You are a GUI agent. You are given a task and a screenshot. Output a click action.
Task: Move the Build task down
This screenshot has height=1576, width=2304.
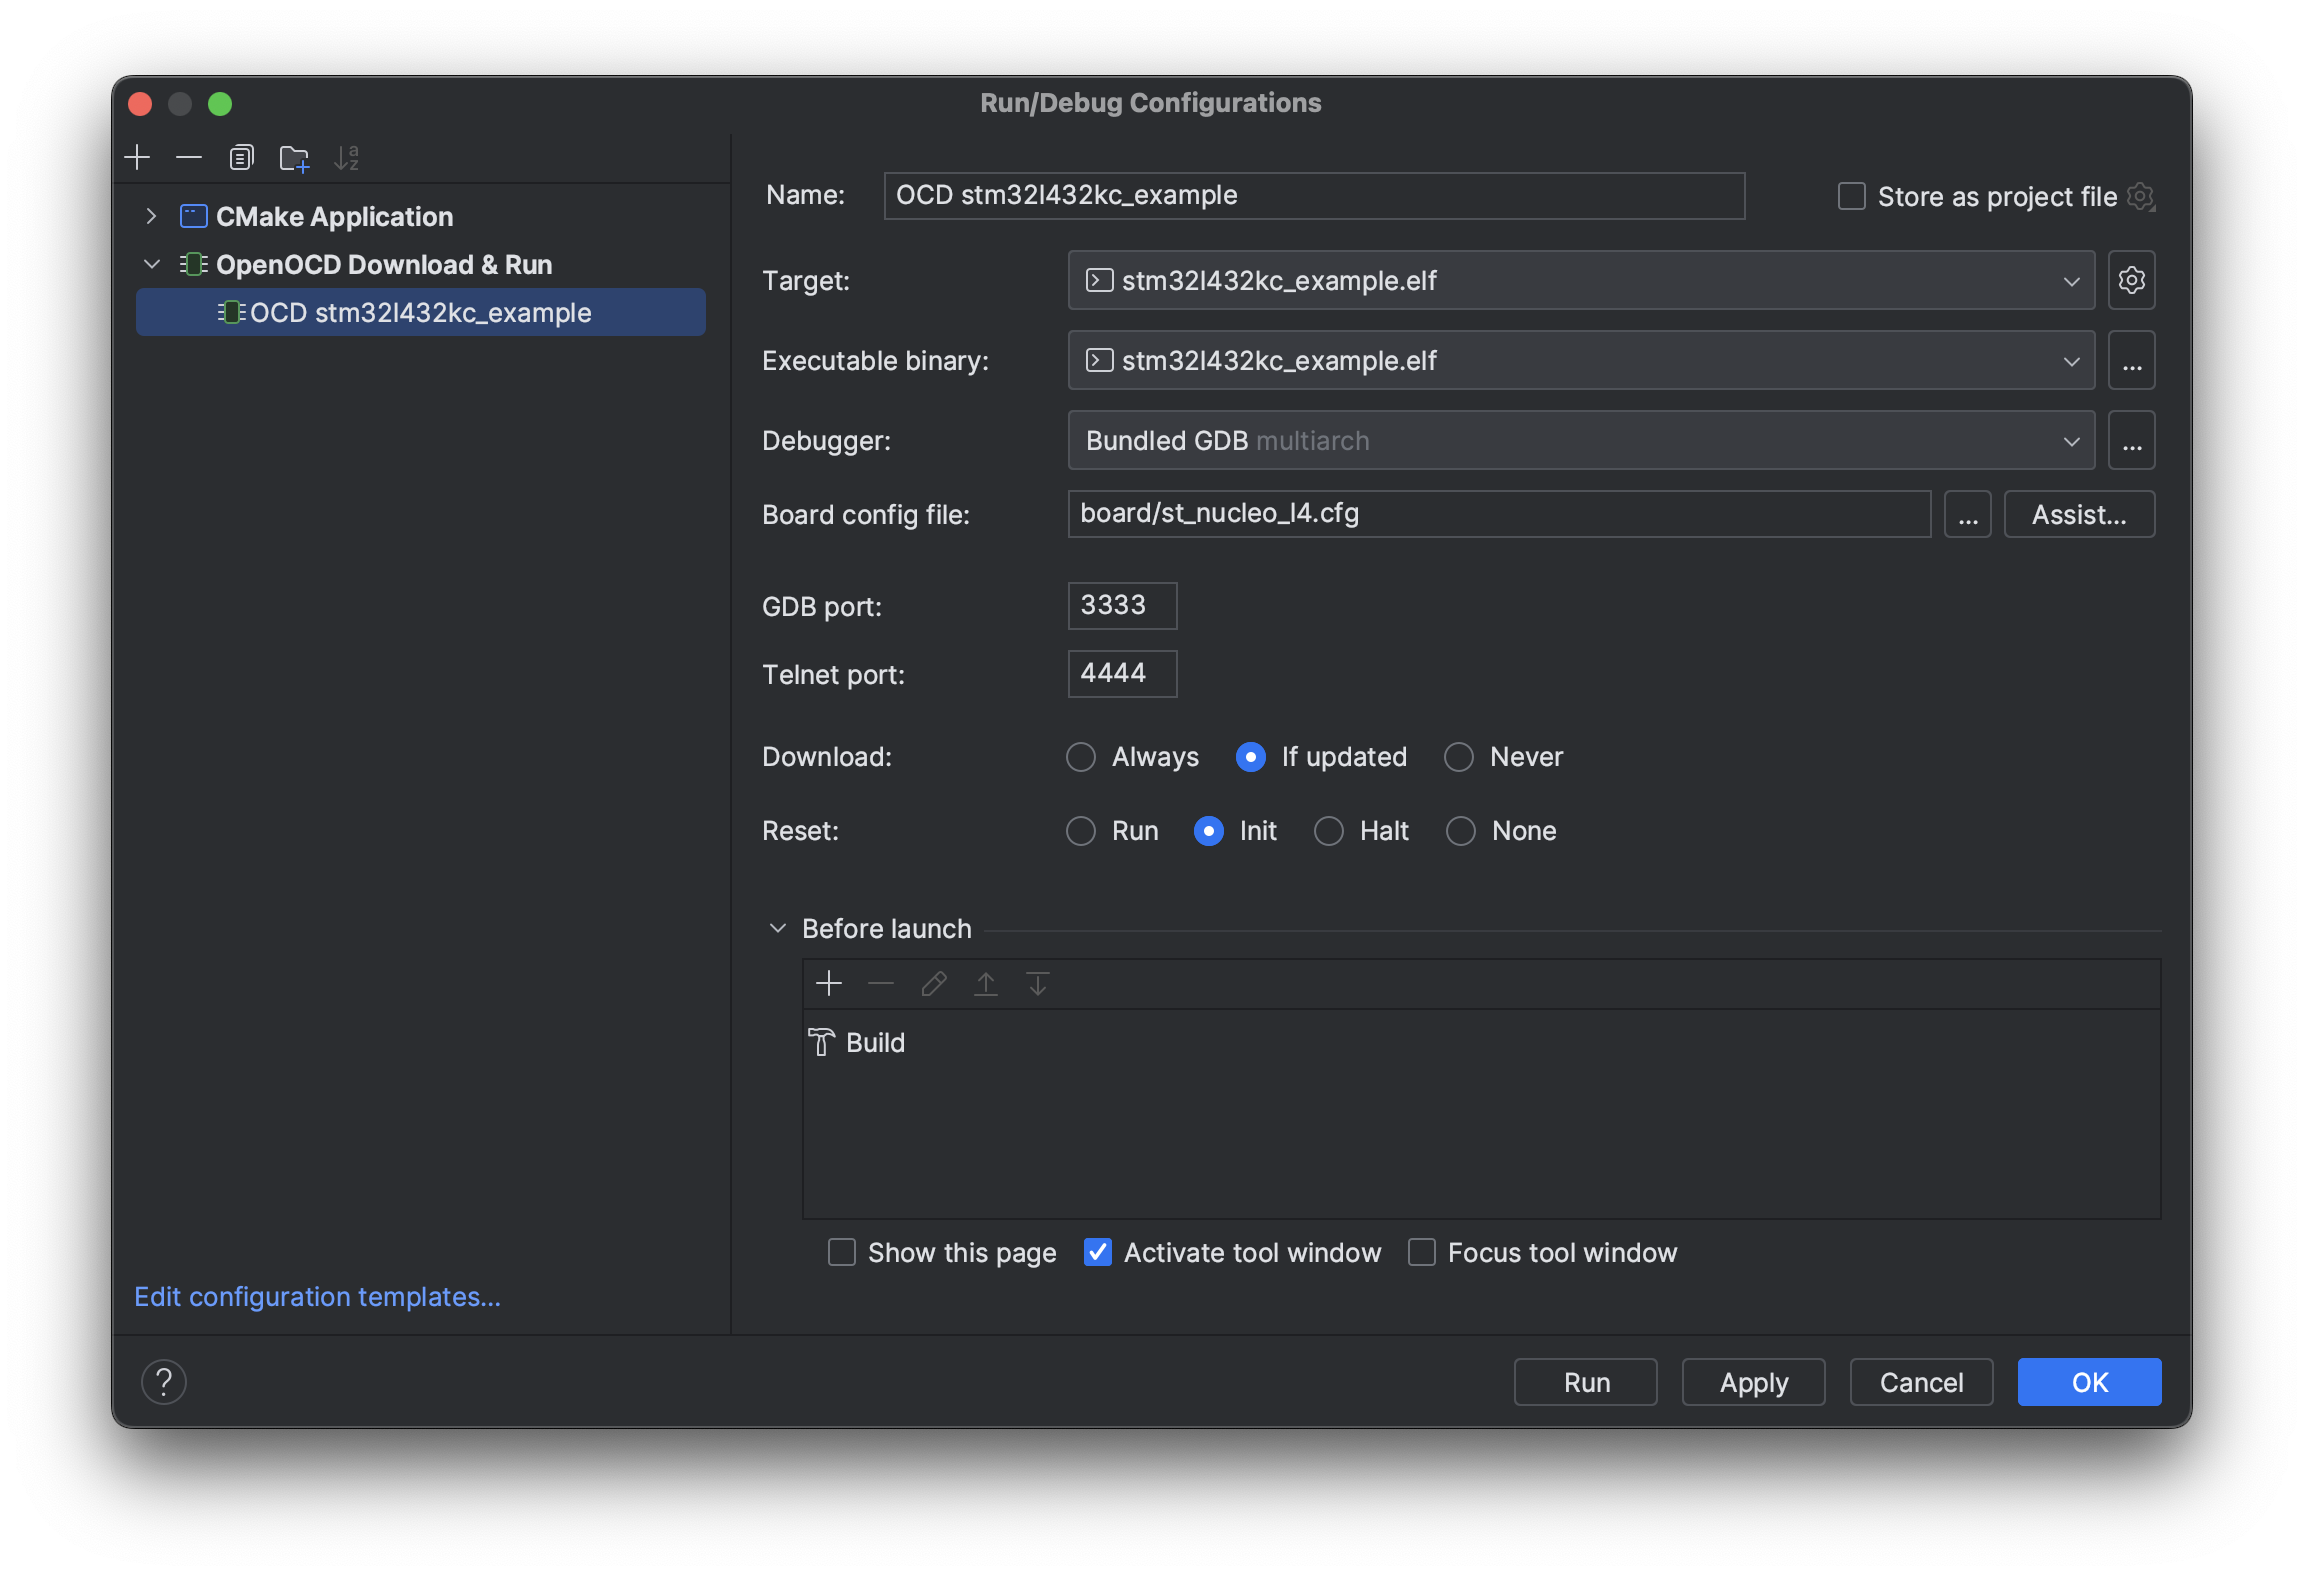tap(1037, 983)
